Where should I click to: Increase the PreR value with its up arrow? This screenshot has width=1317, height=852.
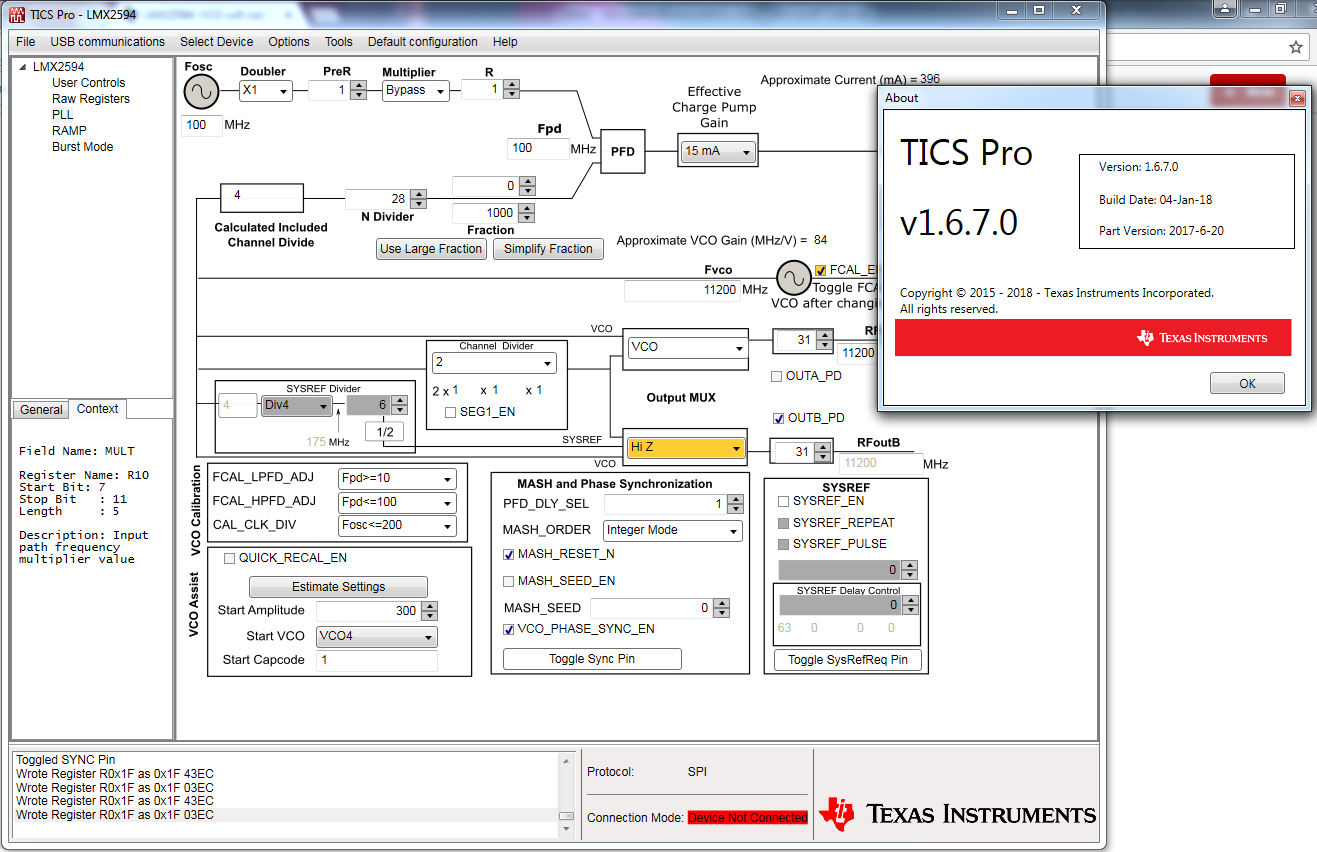357,85
